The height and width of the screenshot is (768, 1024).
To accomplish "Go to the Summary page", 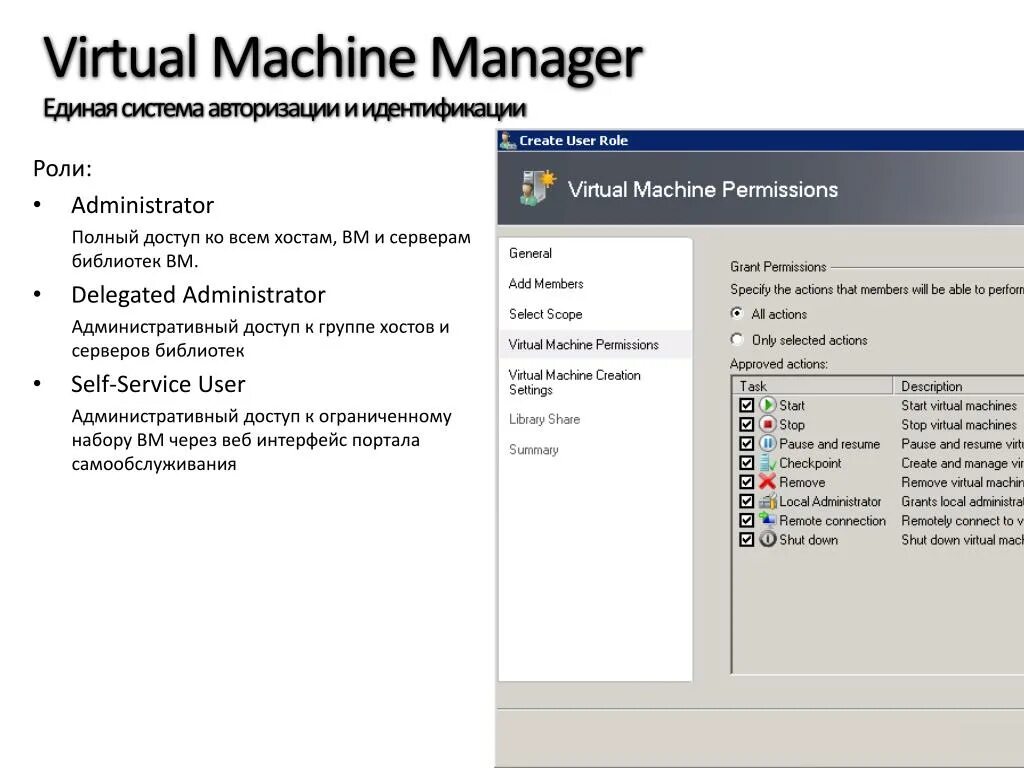I will (x=534, y=449).
